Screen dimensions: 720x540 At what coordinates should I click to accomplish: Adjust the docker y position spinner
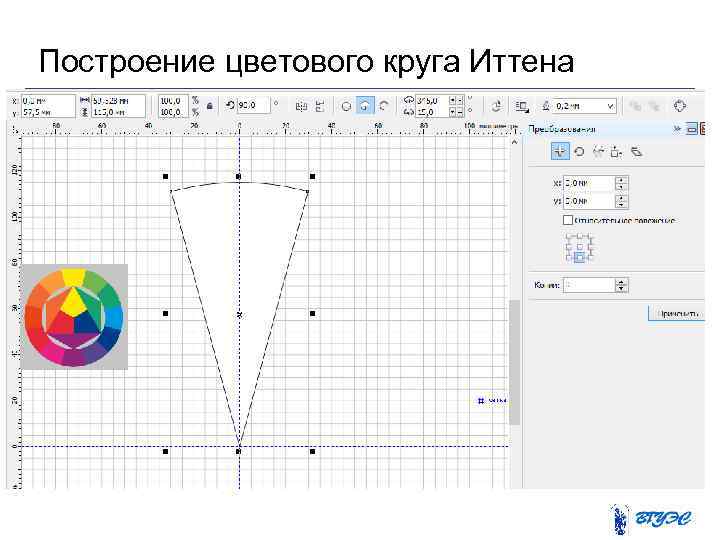point(621,201)
